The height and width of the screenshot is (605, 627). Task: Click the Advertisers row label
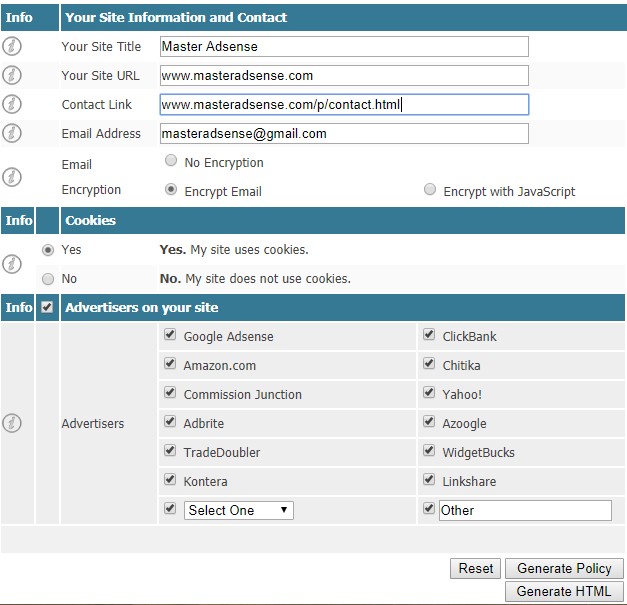[x=93, y=423]
